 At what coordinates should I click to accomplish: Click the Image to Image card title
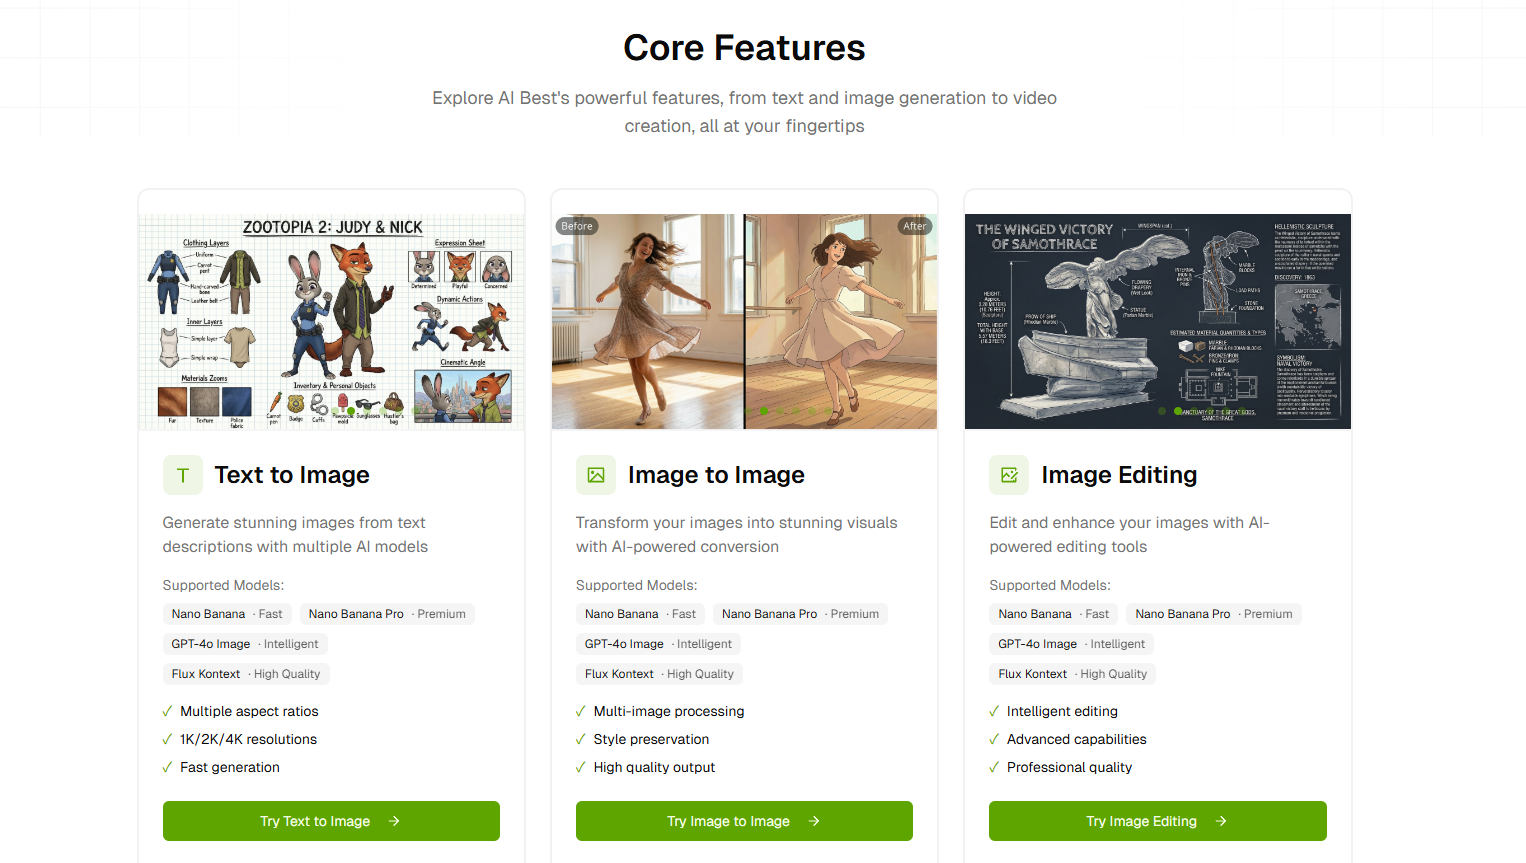click(x=716, y=475)
